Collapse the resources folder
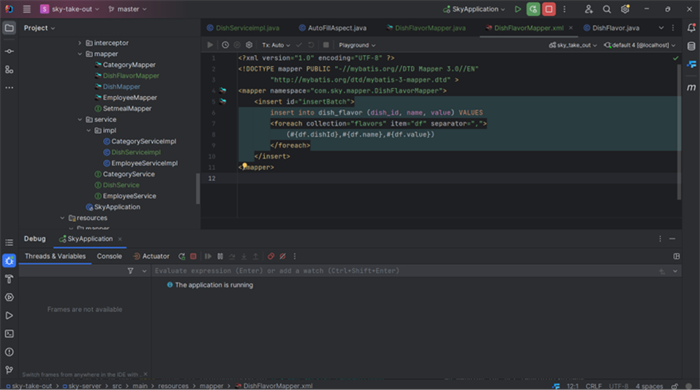This screenshot has width=700, height=390. click(62, 218)
